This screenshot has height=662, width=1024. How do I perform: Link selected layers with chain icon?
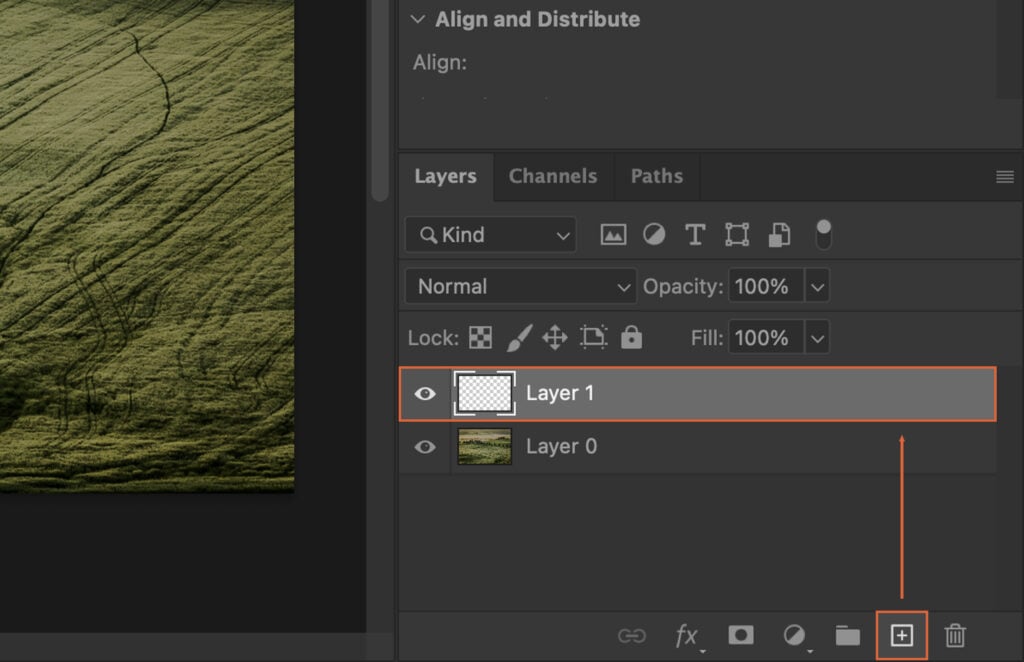tap(635, 635)
